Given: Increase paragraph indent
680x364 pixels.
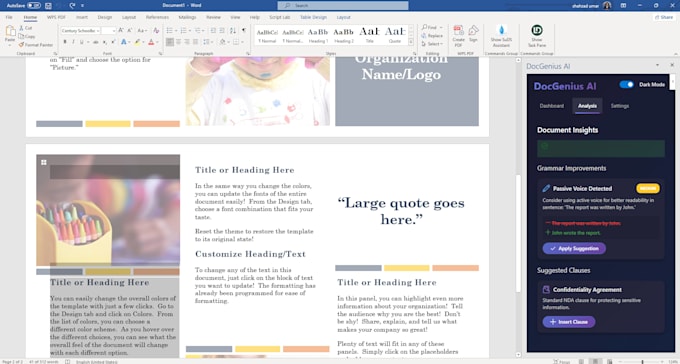Looking at the screenshot, I should coord(222,30).
